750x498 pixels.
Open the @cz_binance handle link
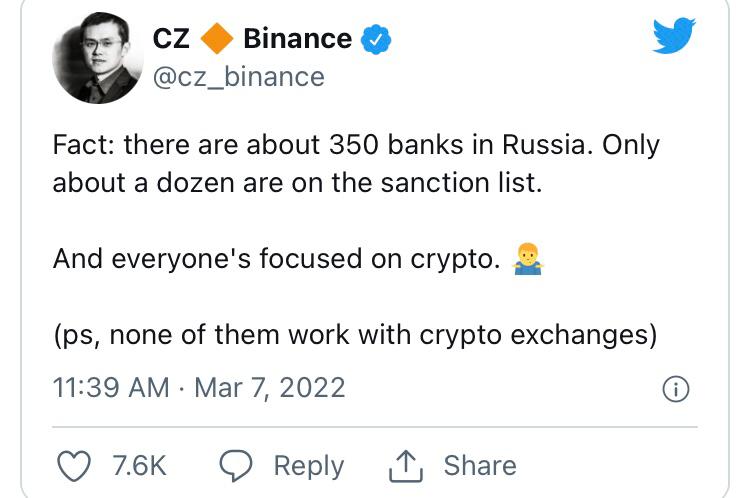238,77
